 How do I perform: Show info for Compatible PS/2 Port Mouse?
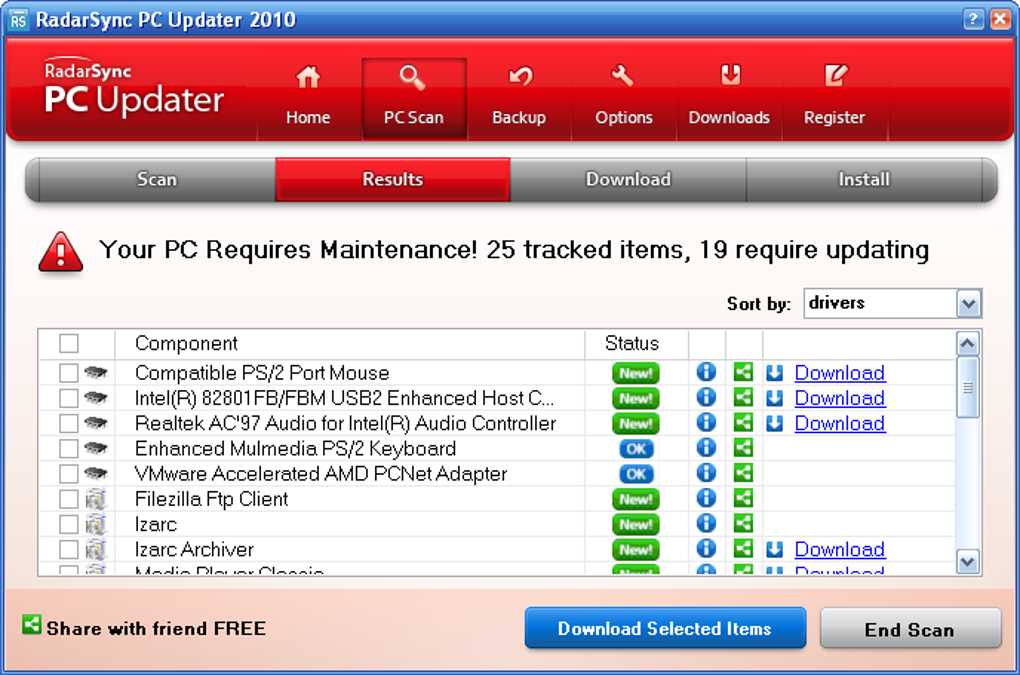pyautogui.click(x=706, y=372)
